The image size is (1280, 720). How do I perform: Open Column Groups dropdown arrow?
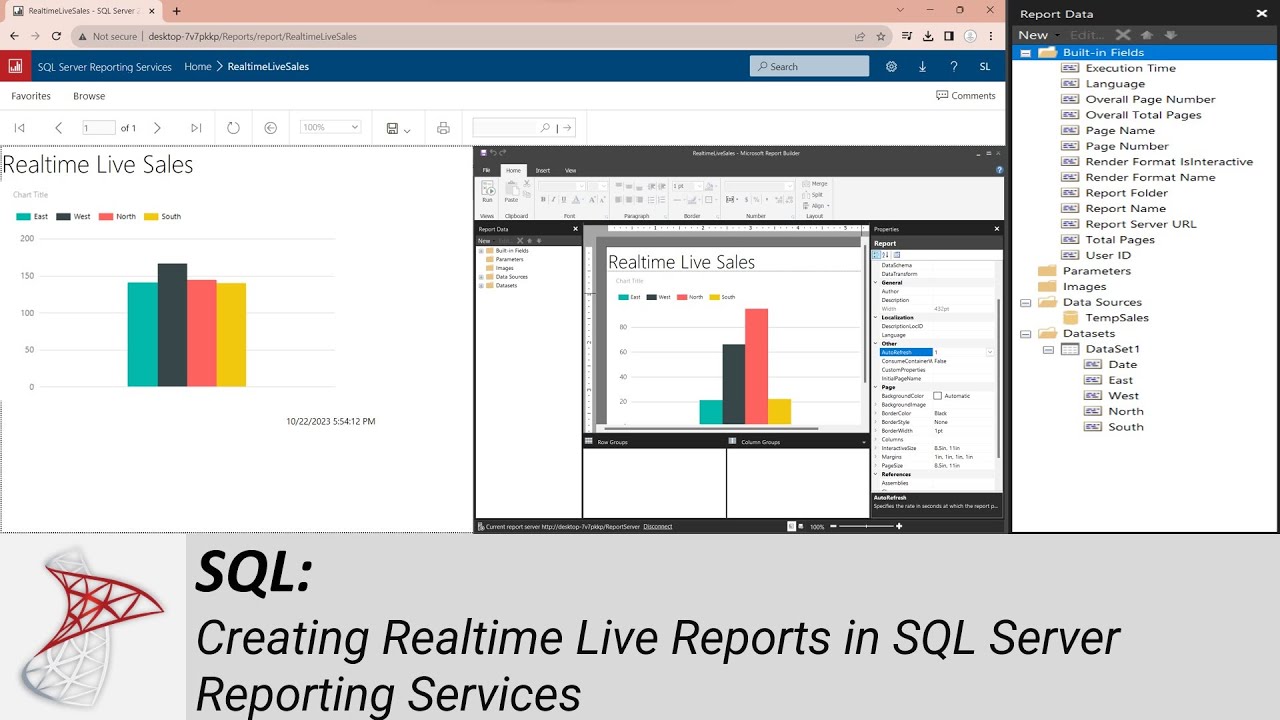click(x=864, y=441)
